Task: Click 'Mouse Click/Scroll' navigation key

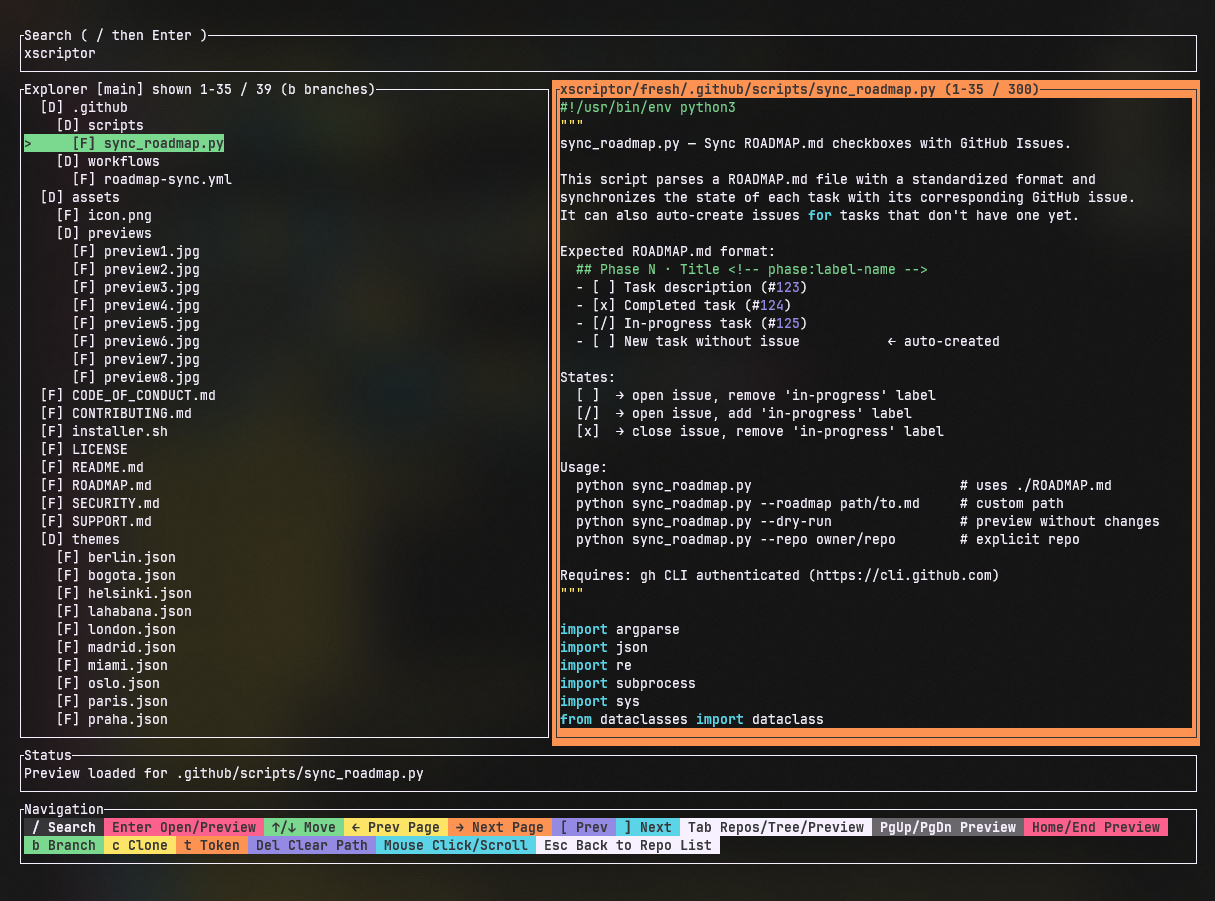Action: point(456,845)
